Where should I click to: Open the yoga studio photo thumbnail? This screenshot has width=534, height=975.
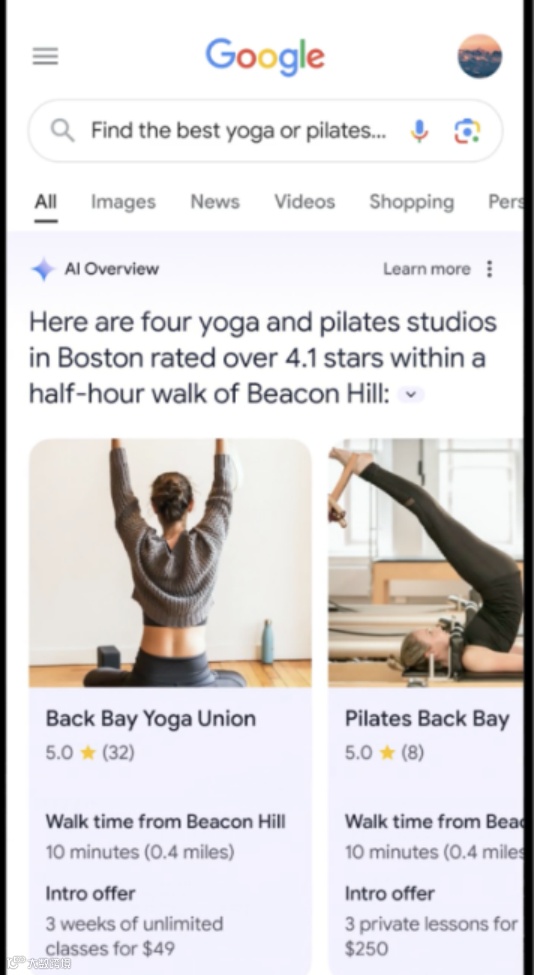170,563
